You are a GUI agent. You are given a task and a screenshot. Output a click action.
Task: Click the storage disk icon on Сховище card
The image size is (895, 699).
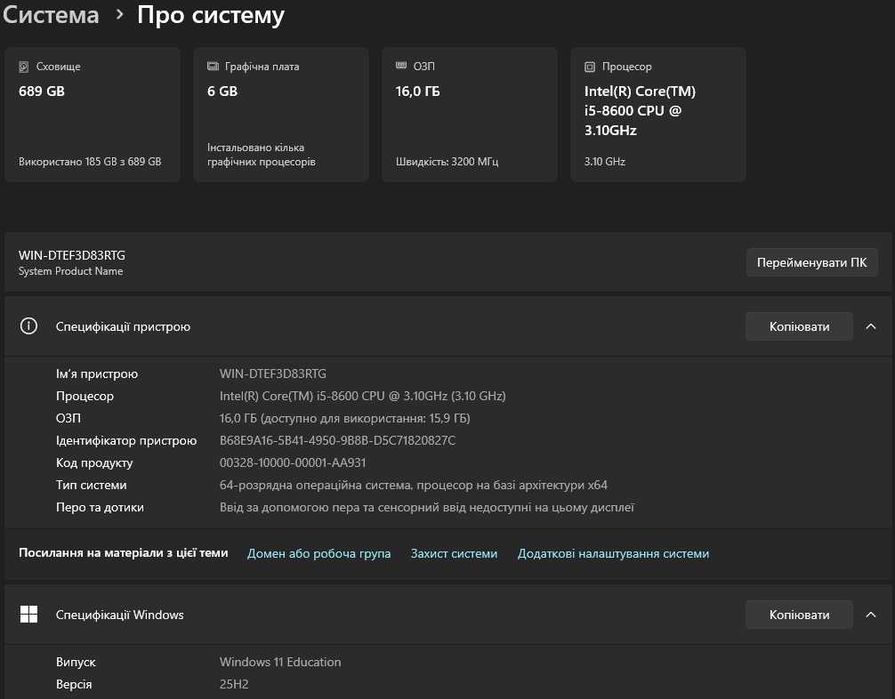pos(23,67)
